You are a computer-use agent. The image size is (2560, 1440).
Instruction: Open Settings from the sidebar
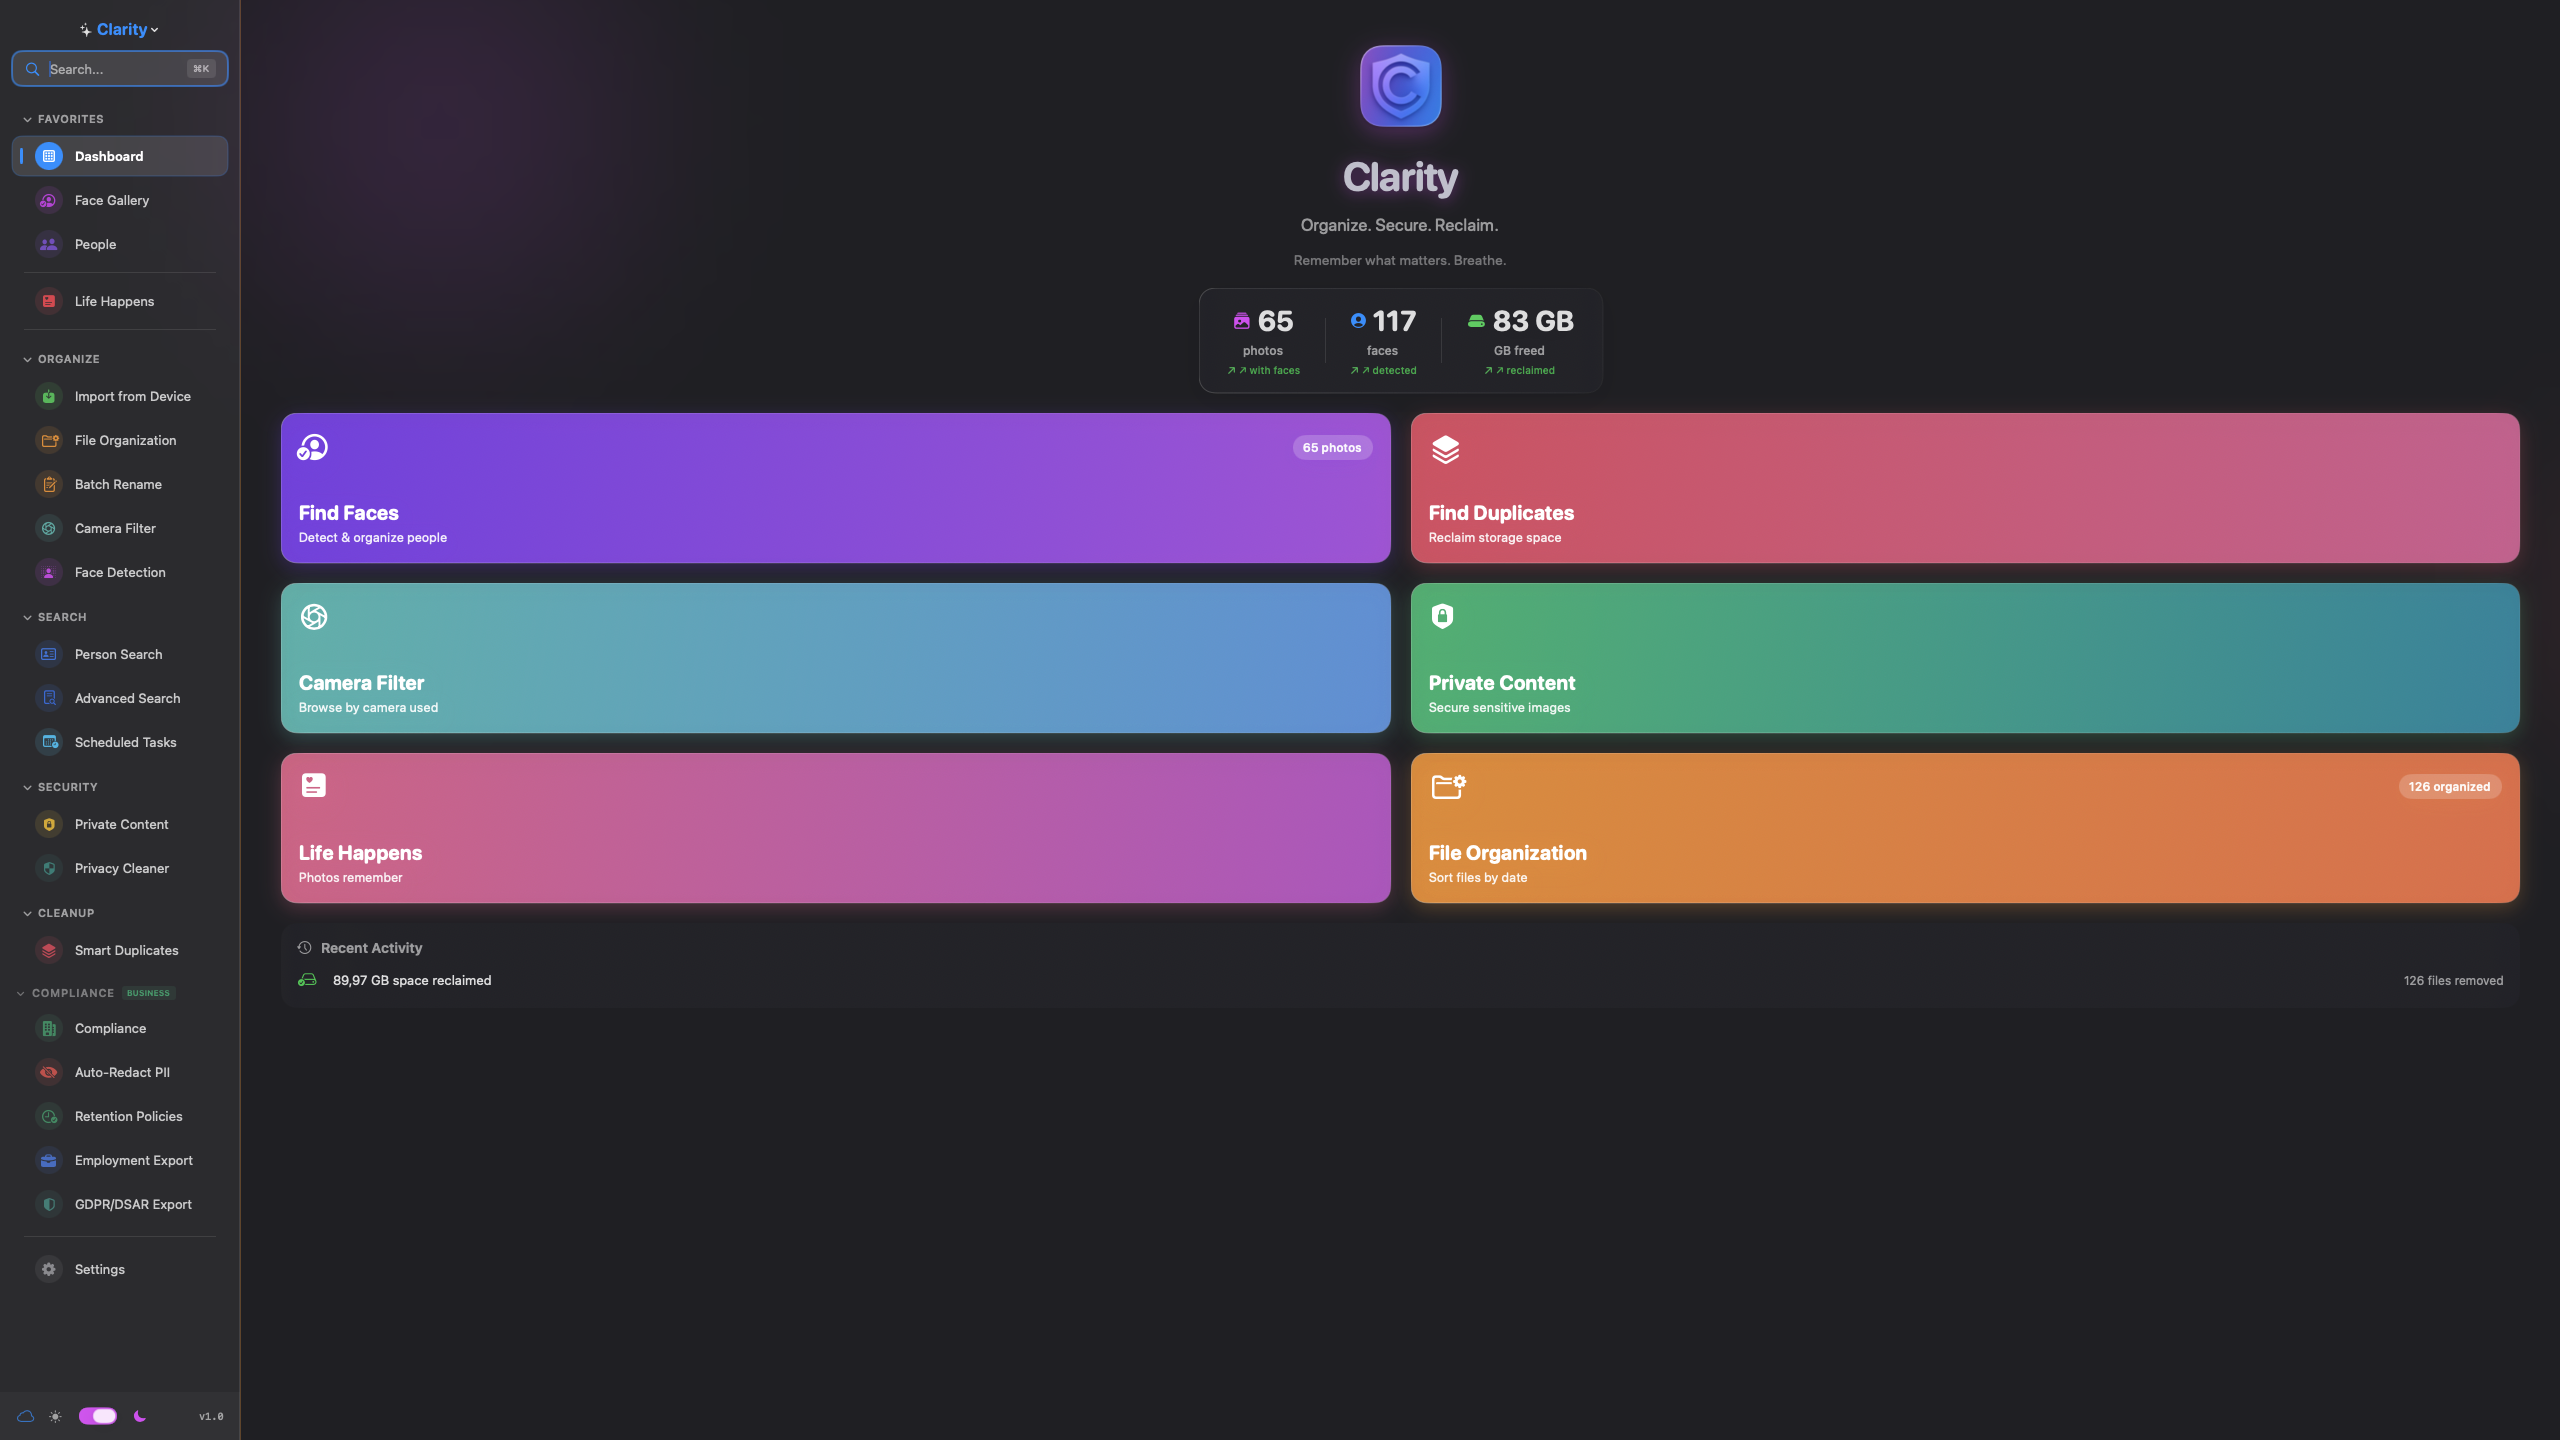coord(99,1269)
